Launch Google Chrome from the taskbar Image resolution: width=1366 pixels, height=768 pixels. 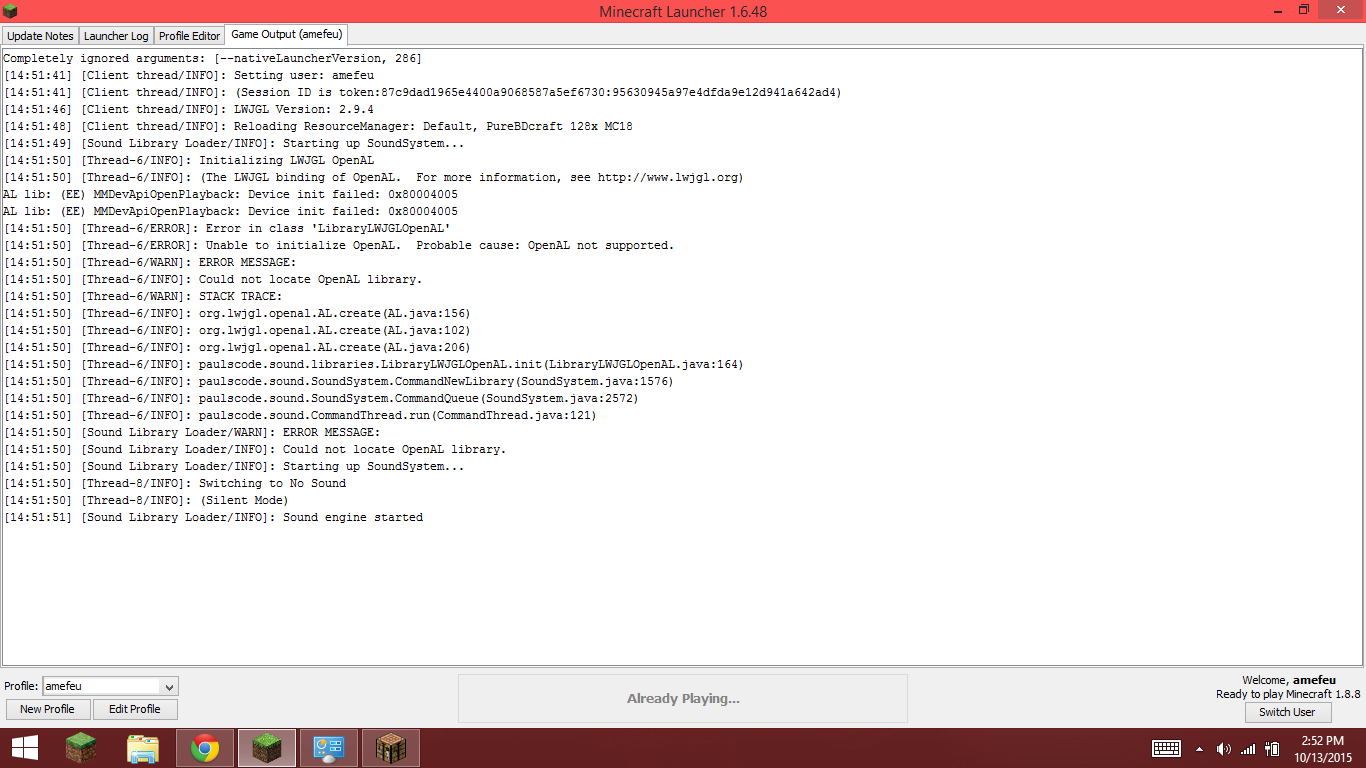pyautogui.click(x=205, y=747)
